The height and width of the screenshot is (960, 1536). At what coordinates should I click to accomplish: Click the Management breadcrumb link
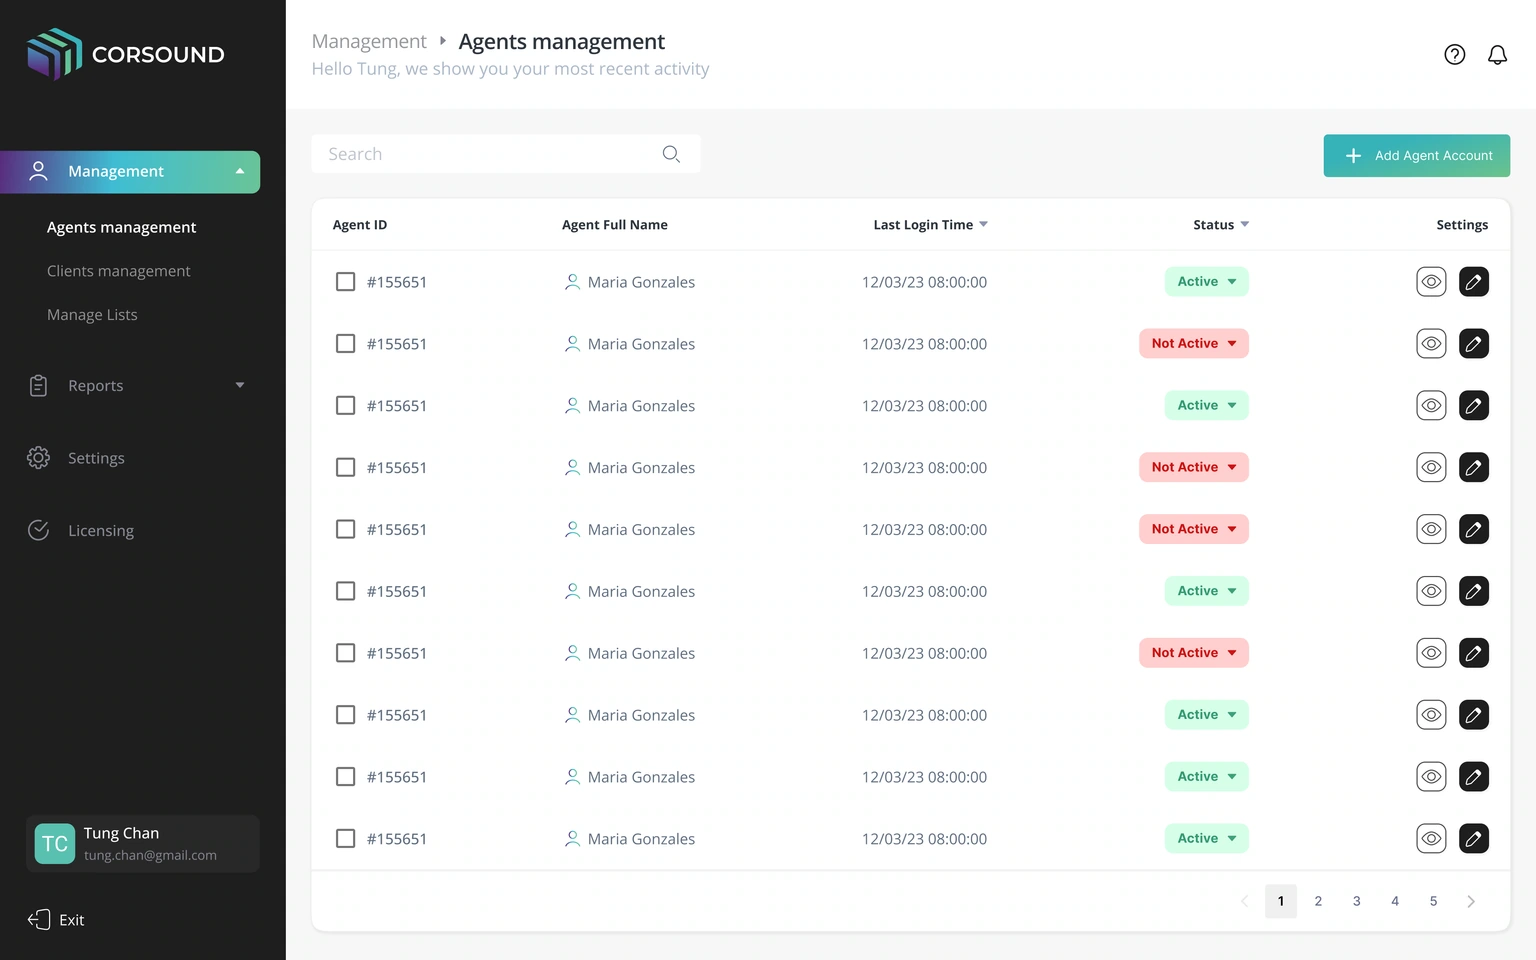click(369, 41)
